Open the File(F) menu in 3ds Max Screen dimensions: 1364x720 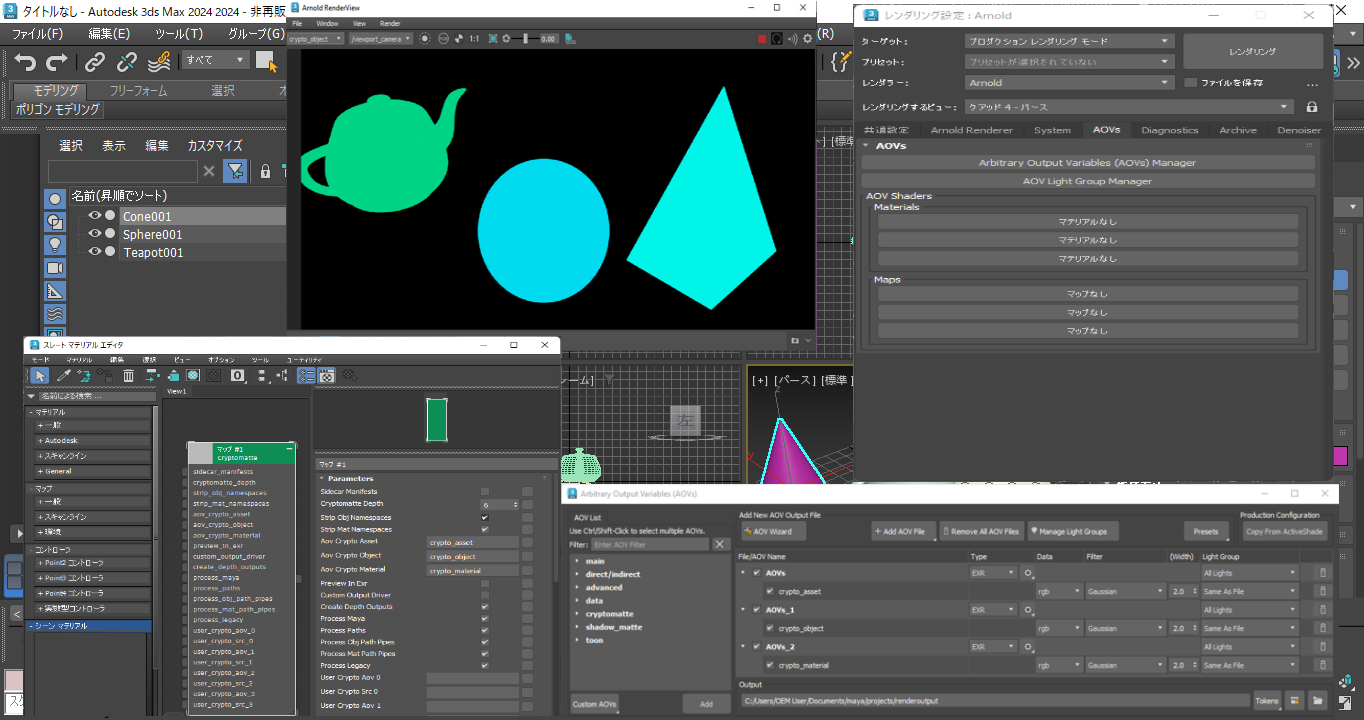37,33
